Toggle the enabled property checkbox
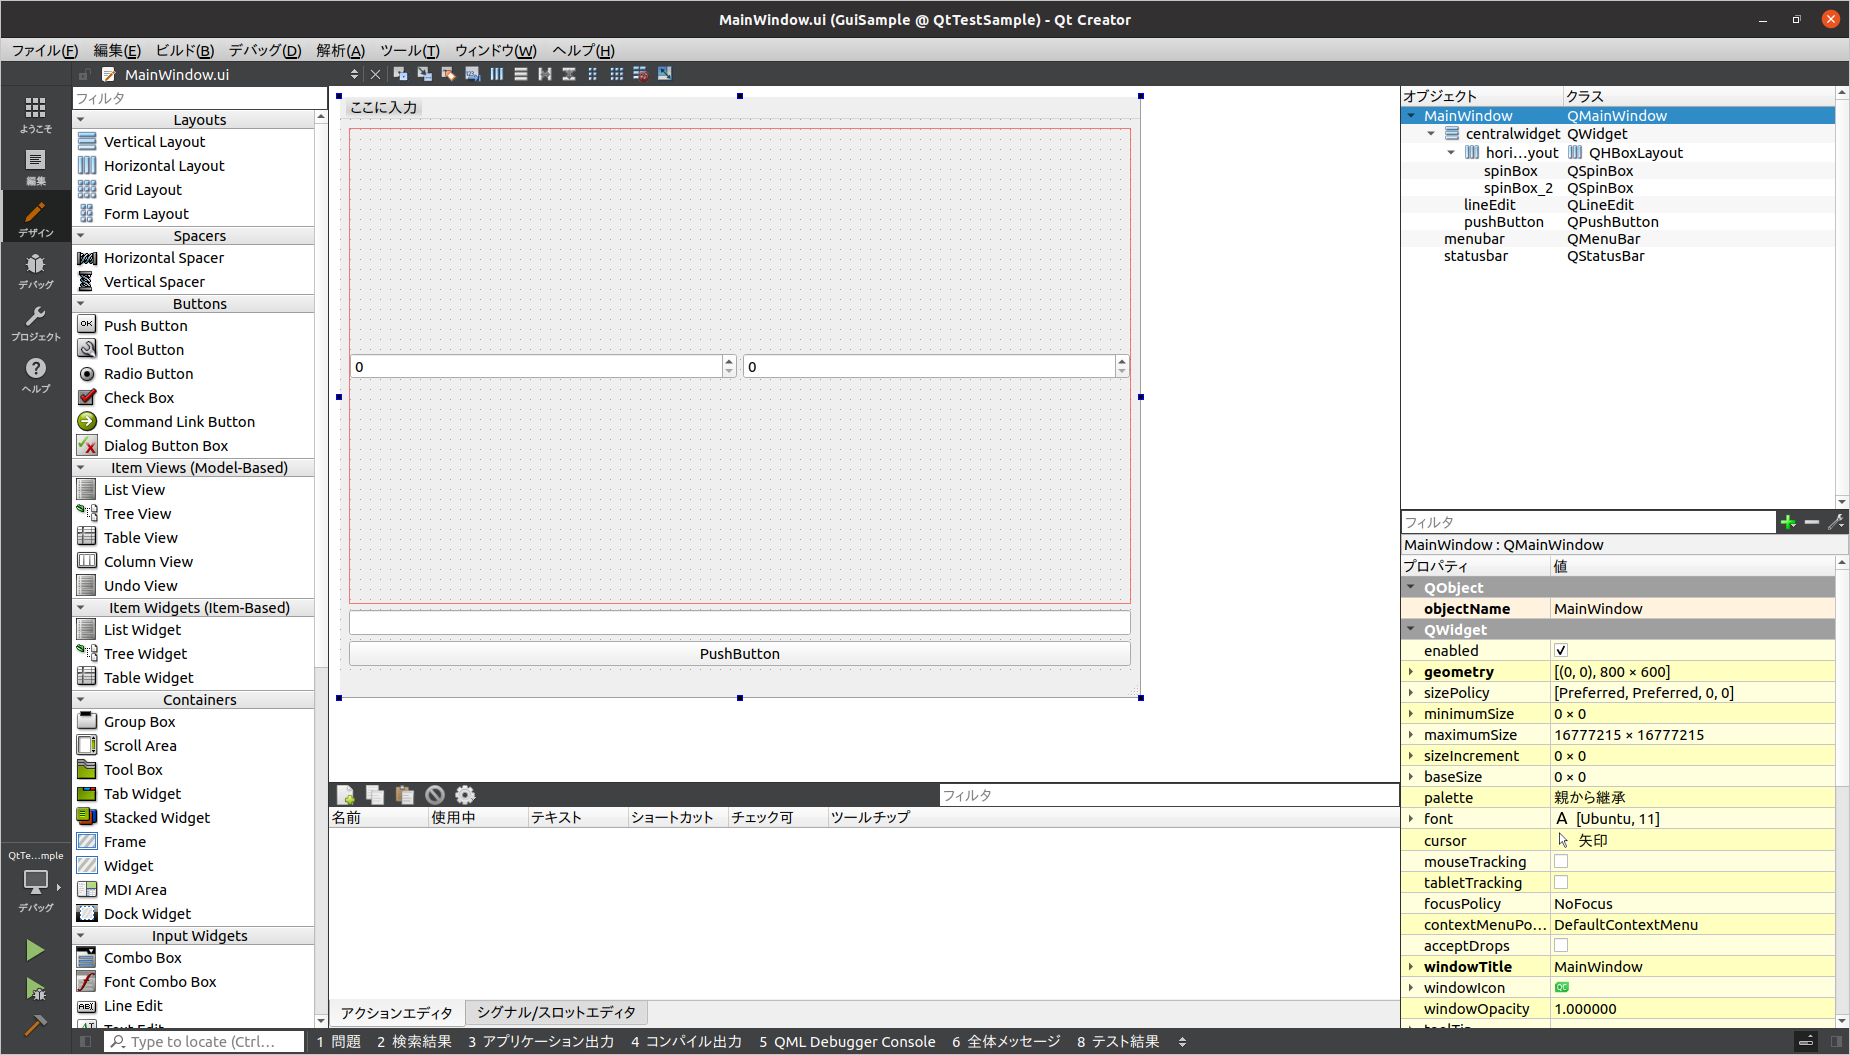 coord(1561,651)
